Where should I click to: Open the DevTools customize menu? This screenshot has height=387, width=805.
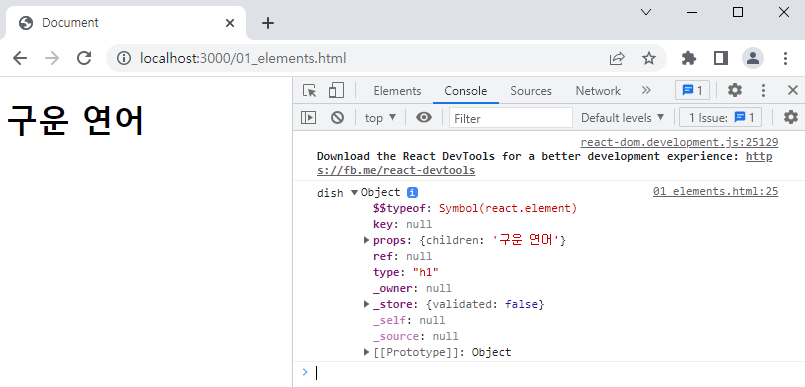(x=763, y=91)
